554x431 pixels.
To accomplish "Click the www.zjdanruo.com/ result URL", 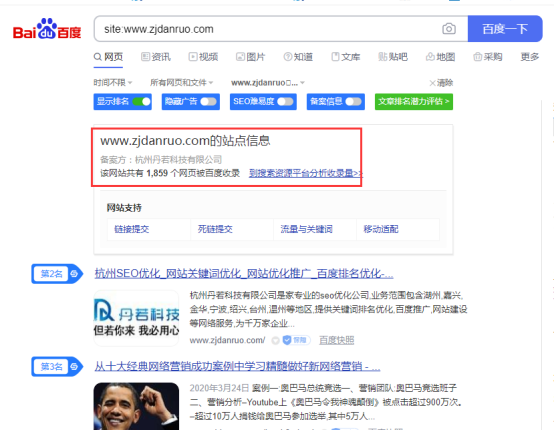I will [x=227, y=340].
